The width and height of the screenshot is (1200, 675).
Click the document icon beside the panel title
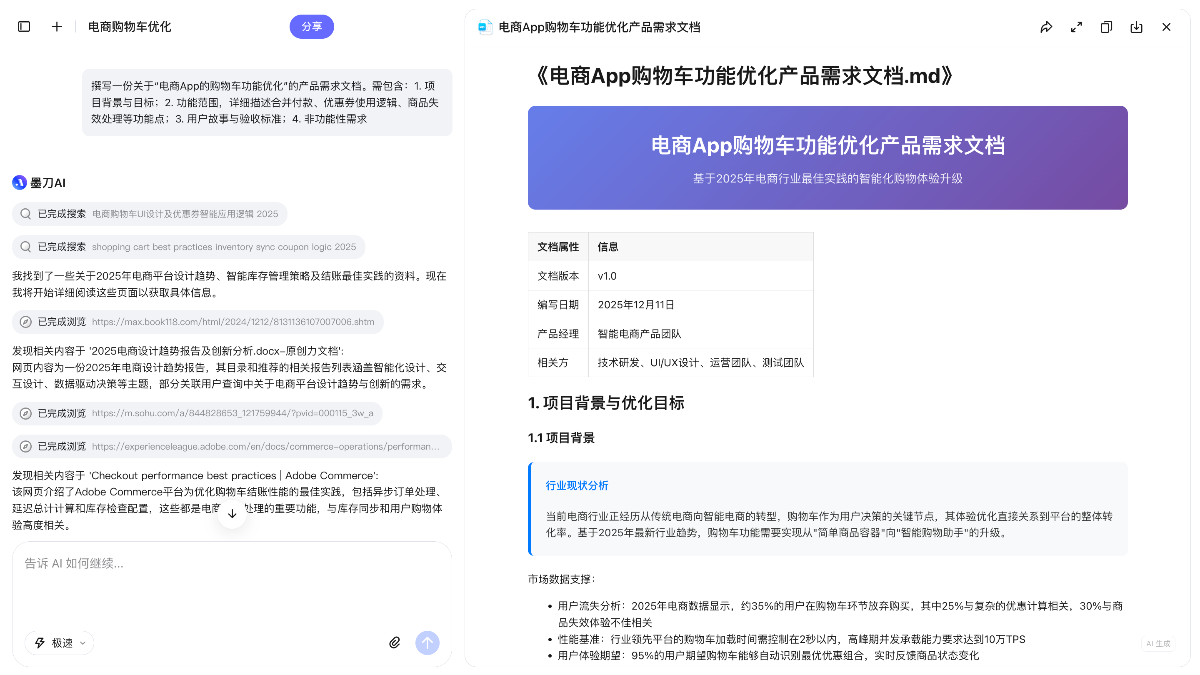(483, 29)
